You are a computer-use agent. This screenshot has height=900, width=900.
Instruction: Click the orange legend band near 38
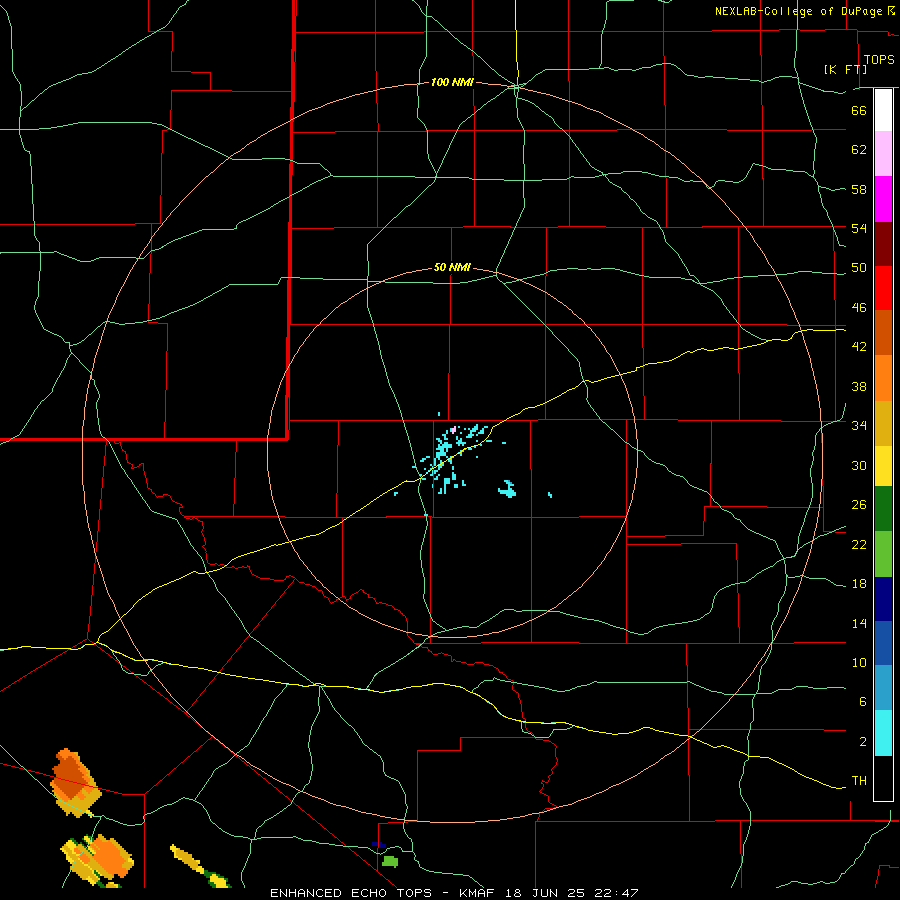pos(883,378)
